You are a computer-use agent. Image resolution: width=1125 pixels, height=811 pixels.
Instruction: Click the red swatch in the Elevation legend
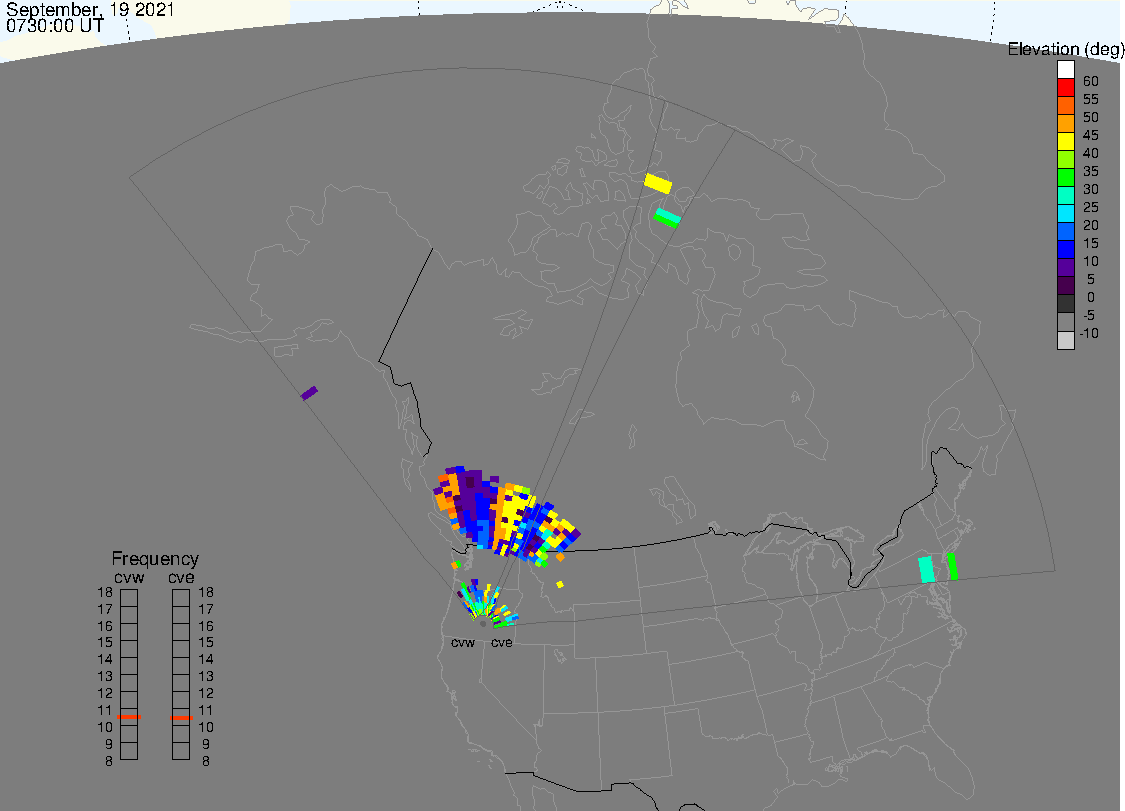(1065, 88)
